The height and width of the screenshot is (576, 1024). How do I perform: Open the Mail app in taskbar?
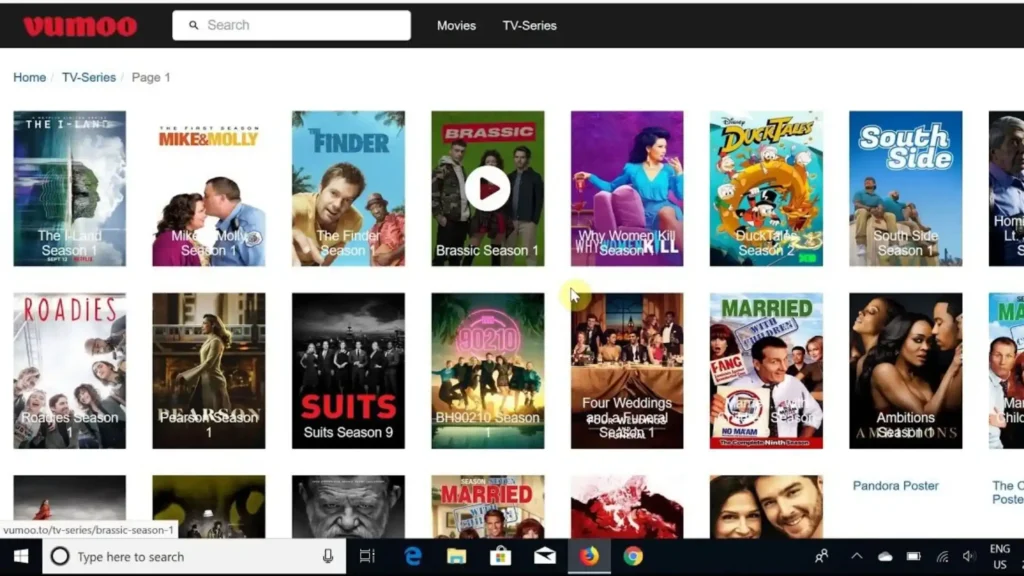click(545, 556)
